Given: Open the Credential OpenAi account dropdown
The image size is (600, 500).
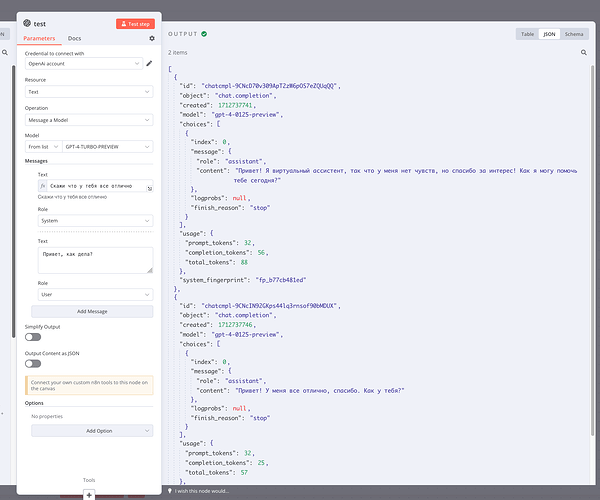Looking at the screenshot, I should click(84, 64).
